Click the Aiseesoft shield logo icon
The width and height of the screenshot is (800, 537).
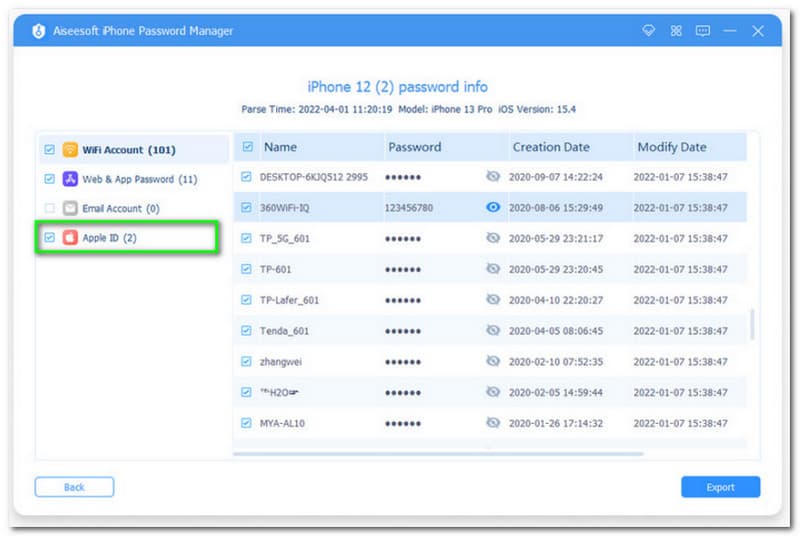pyautogui.click(x=39, y=31)
